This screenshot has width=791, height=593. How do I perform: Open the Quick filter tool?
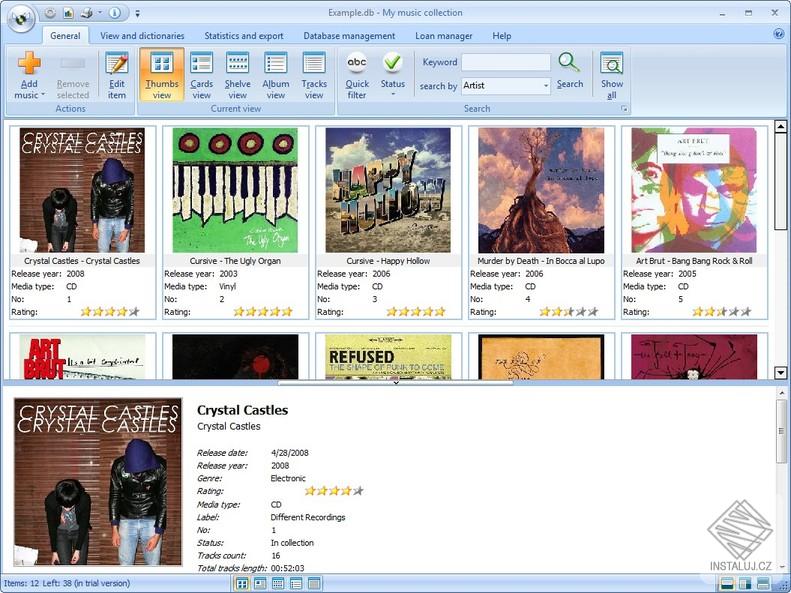(357, 65)
